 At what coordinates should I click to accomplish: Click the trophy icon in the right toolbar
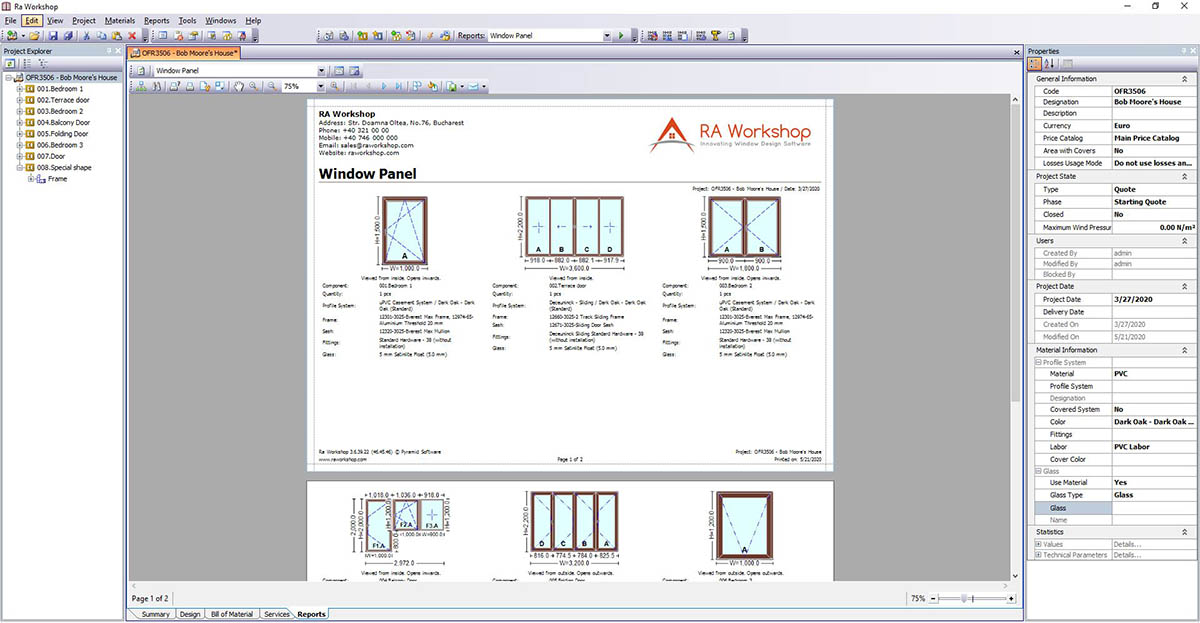tap(716, 36)
